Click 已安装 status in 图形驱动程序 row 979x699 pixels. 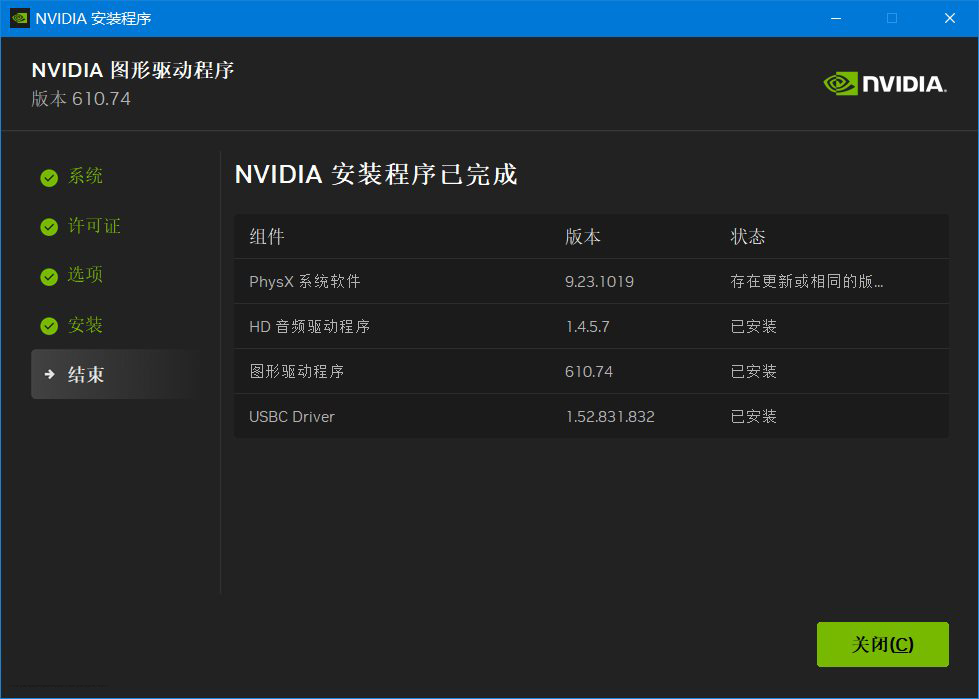pyautogui.click(x=754, y=371)
